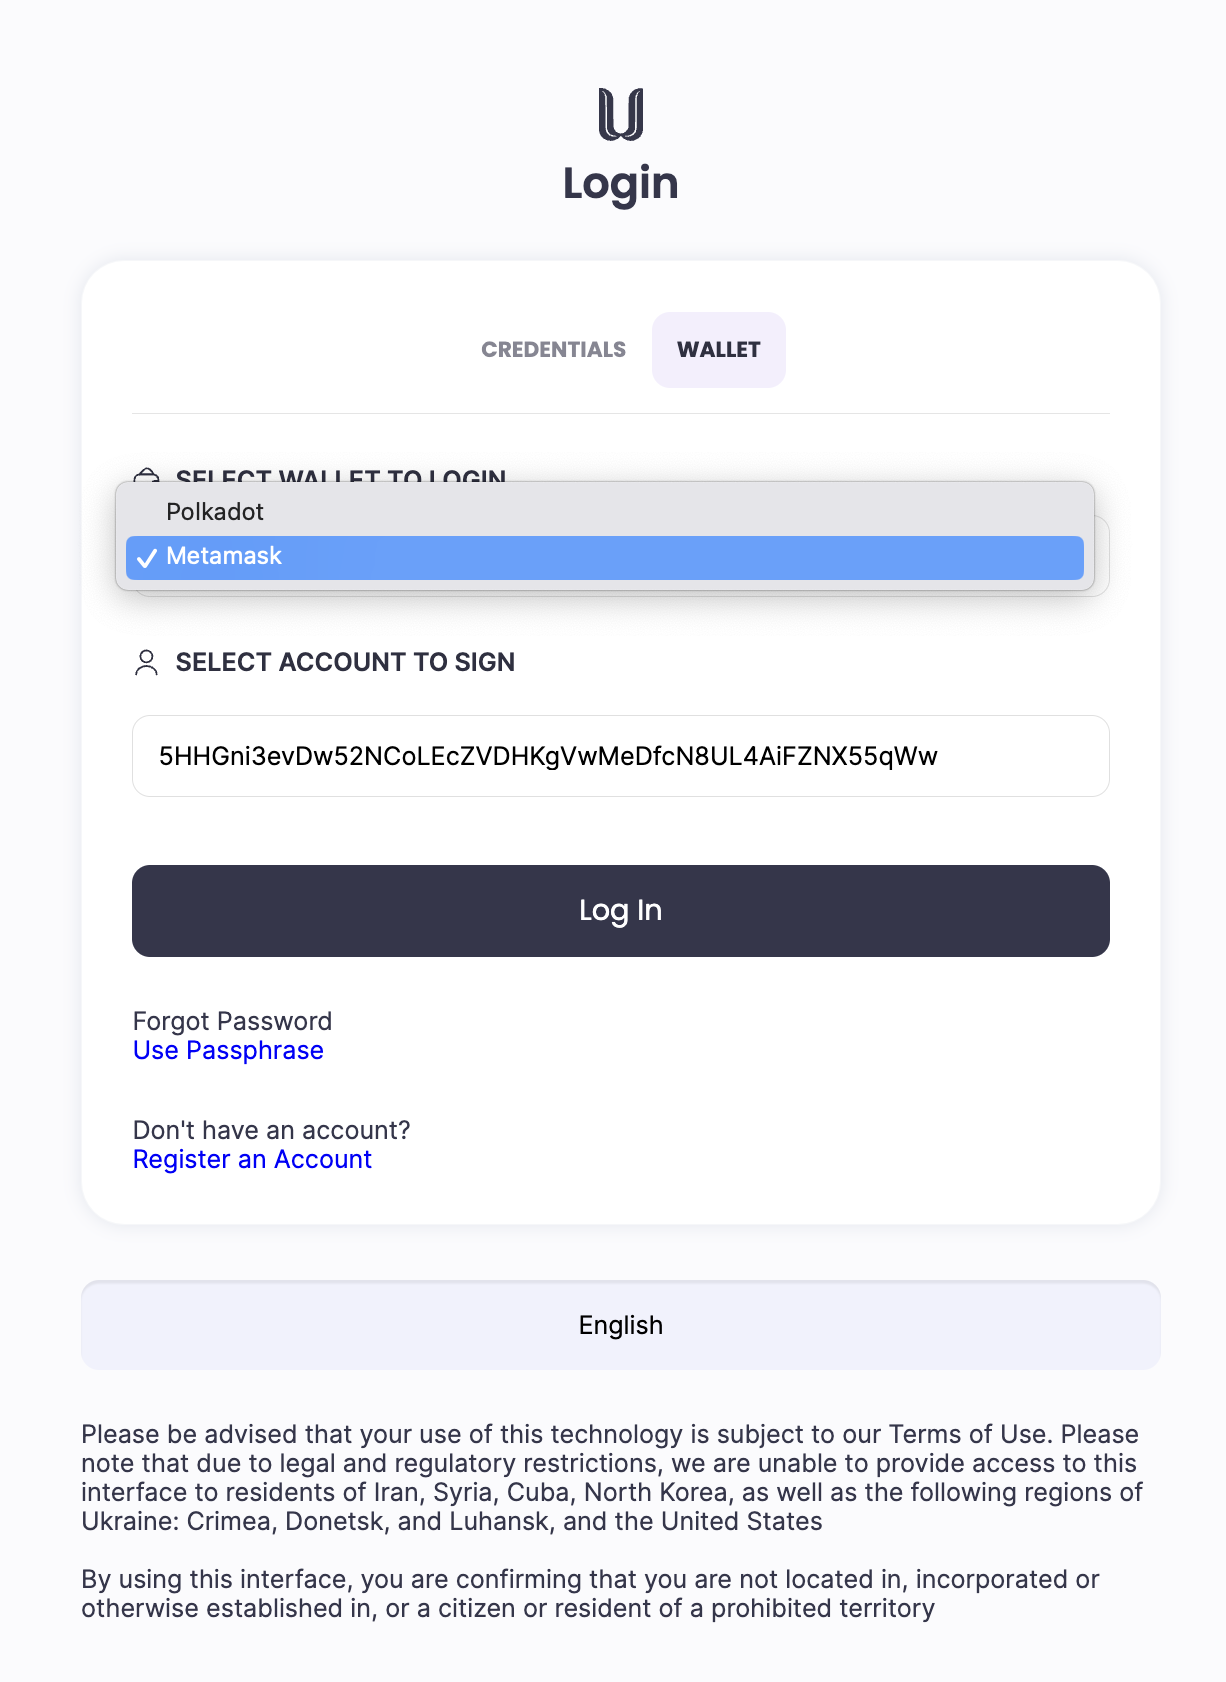The height and width of the screenshot is (1682, 1226).
Task: Click the checkmark next to Metamask
Action: (x=147, y=558)
